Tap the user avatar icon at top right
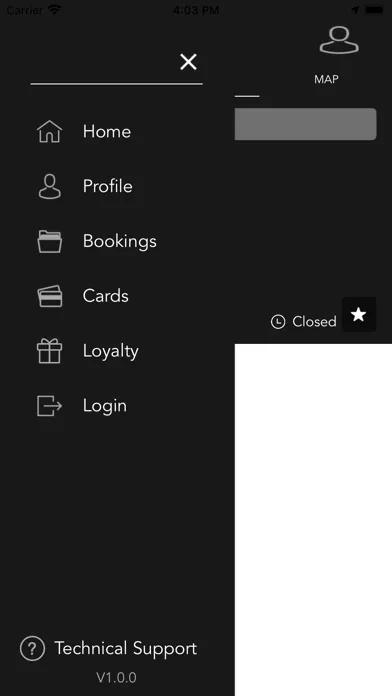Screen dimensions: 392x696 pos(339,40)
